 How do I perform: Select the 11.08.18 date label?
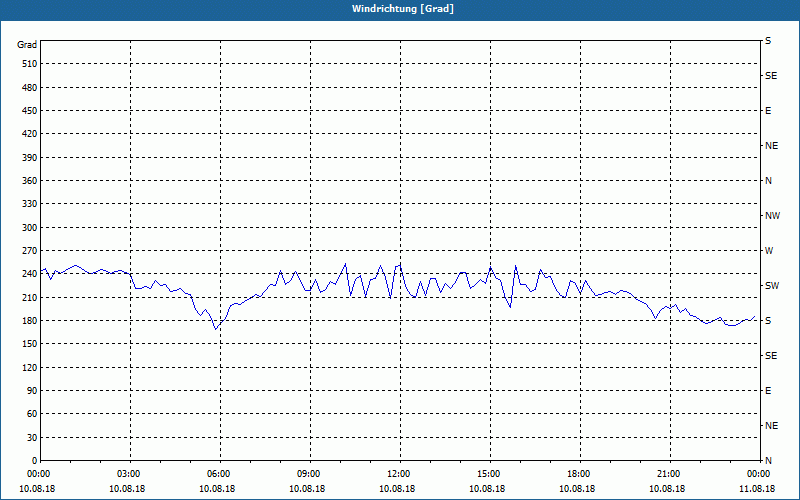(757, 489)
